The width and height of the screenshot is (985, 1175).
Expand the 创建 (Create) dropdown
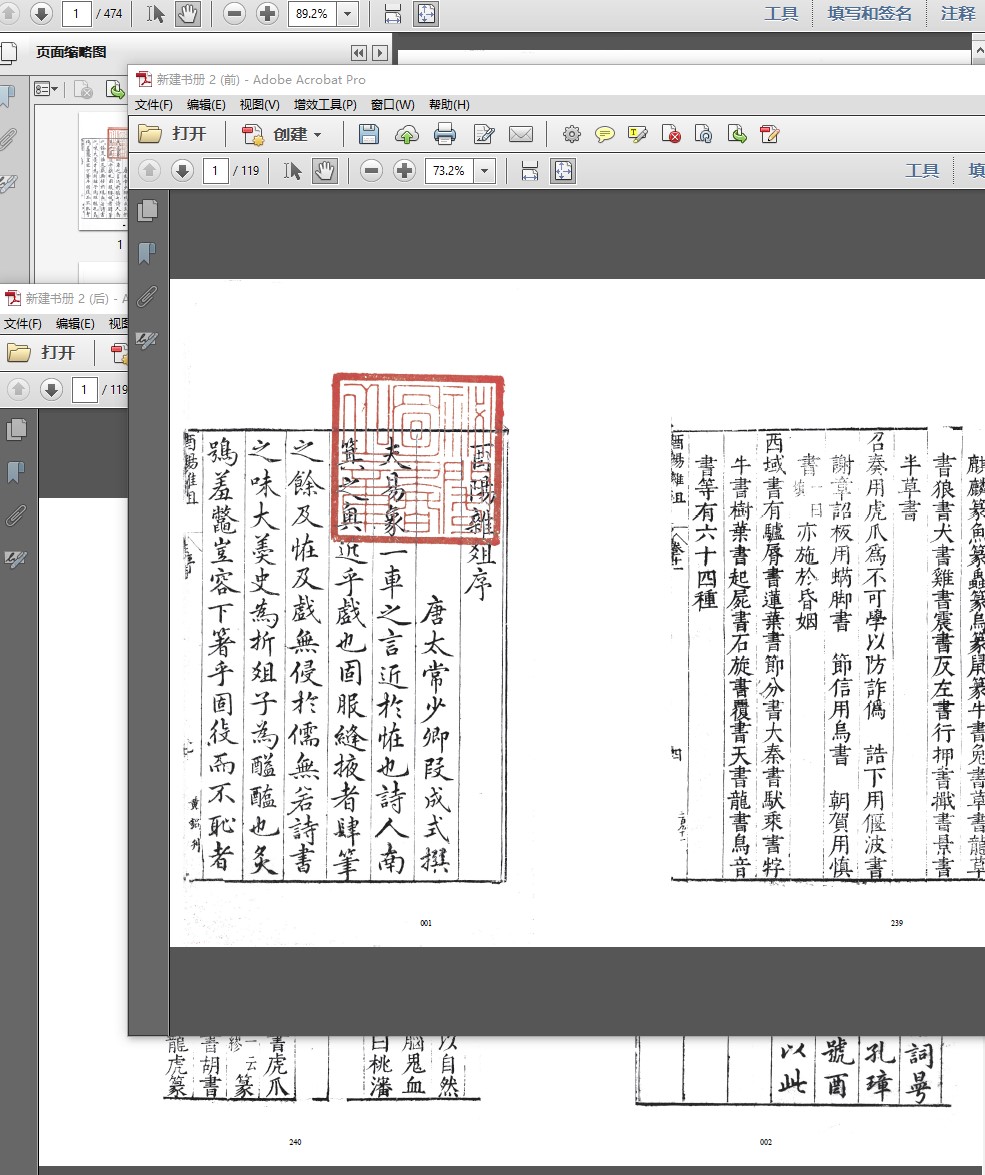pyautogui.click(x=318, y=134)
